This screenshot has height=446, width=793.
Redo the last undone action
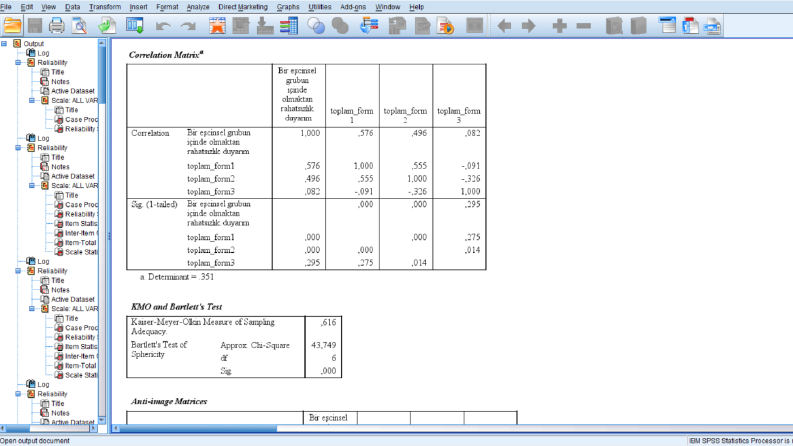point(188,26)
